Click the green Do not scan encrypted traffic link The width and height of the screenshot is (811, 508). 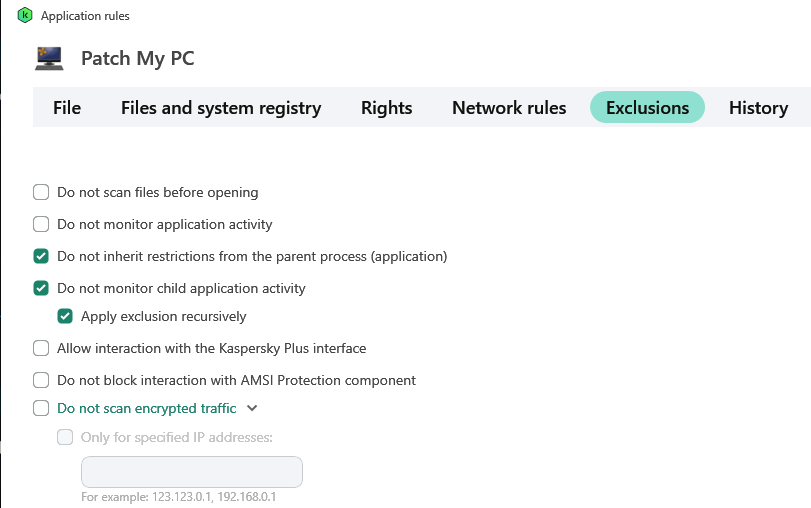point(146,408)
